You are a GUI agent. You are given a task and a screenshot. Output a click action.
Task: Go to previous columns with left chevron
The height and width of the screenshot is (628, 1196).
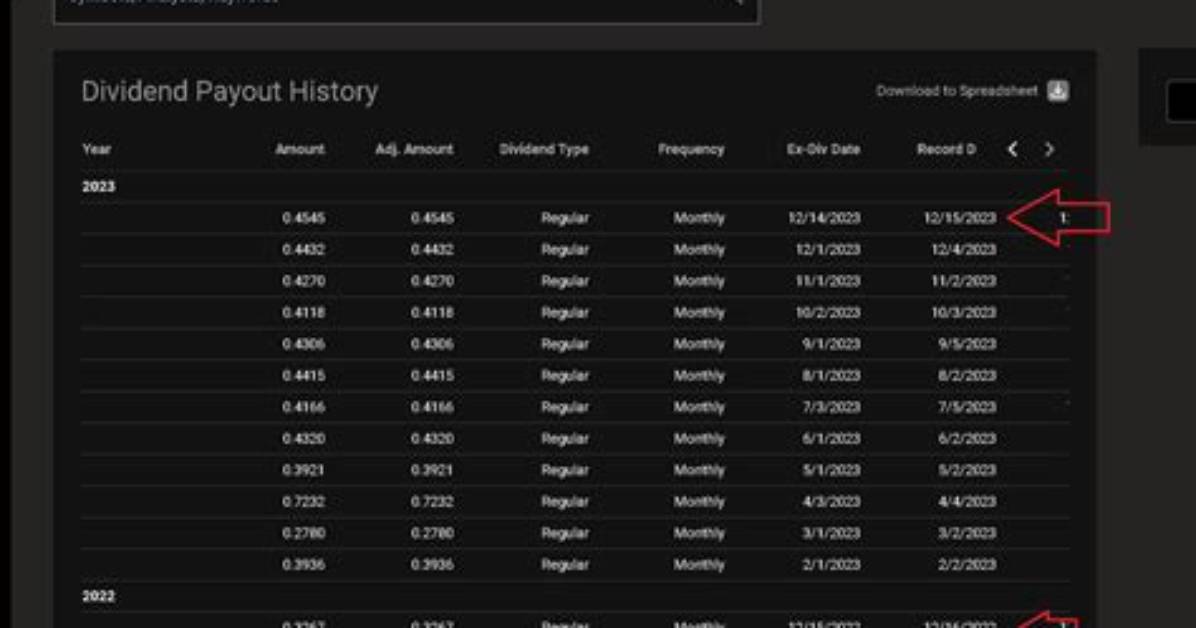(1012, 150)
